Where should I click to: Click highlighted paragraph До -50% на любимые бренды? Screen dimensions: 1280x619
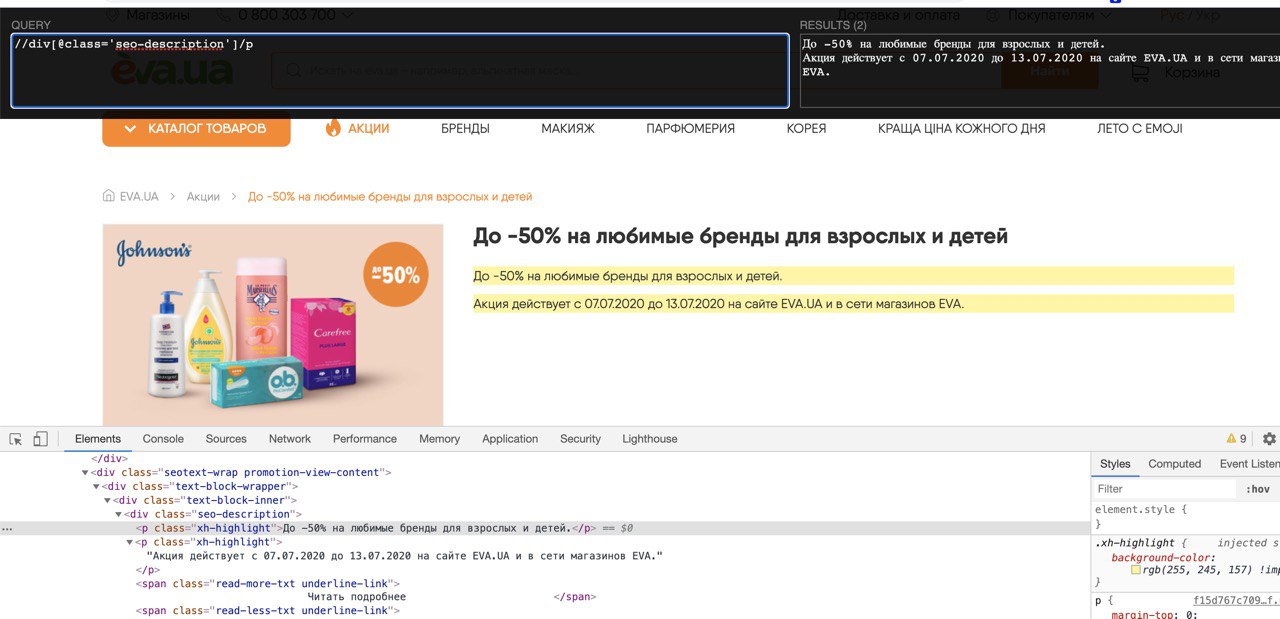click(x=853, y=276)
